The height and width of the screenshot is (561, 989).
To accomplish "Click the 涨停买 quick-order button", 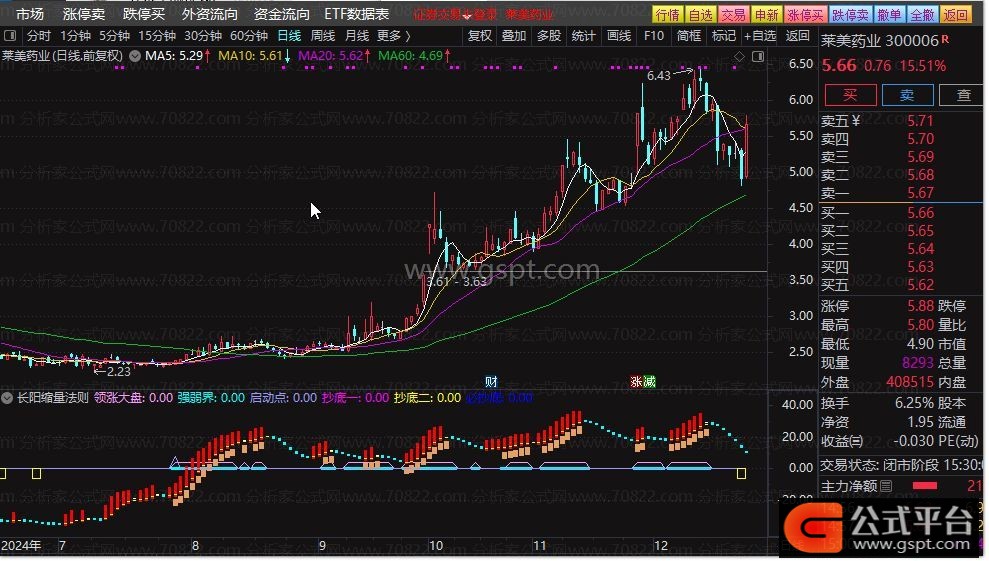I will pyautogui.click(x=805, y=15).
